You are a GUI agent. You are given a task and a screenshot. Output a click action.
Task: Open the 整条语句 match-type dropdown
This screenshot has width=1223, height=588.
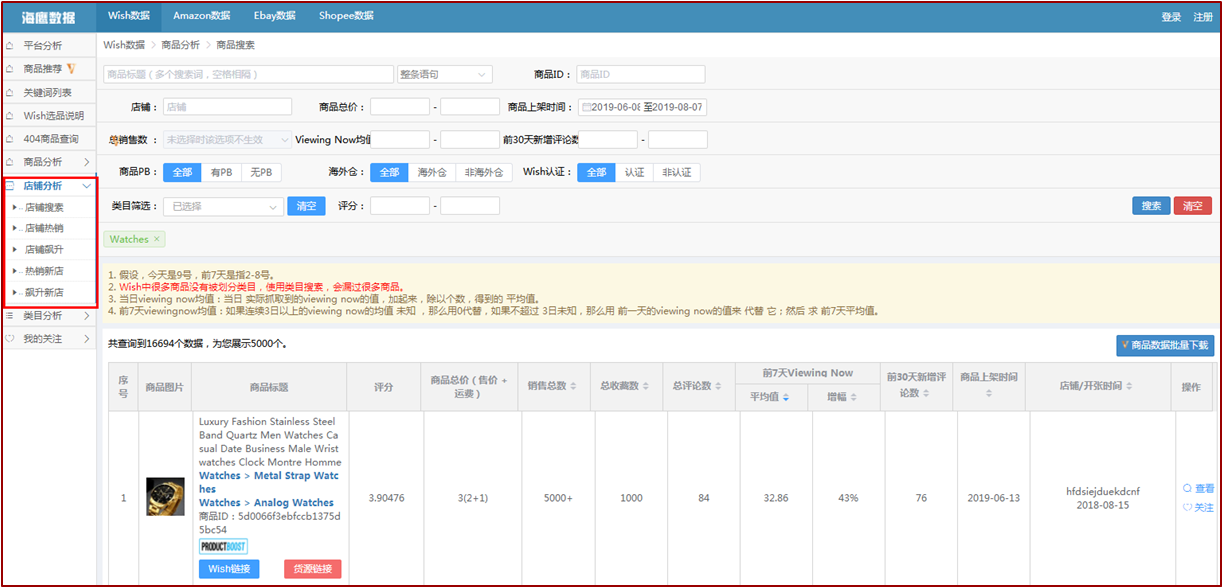[x=444, y=75]
